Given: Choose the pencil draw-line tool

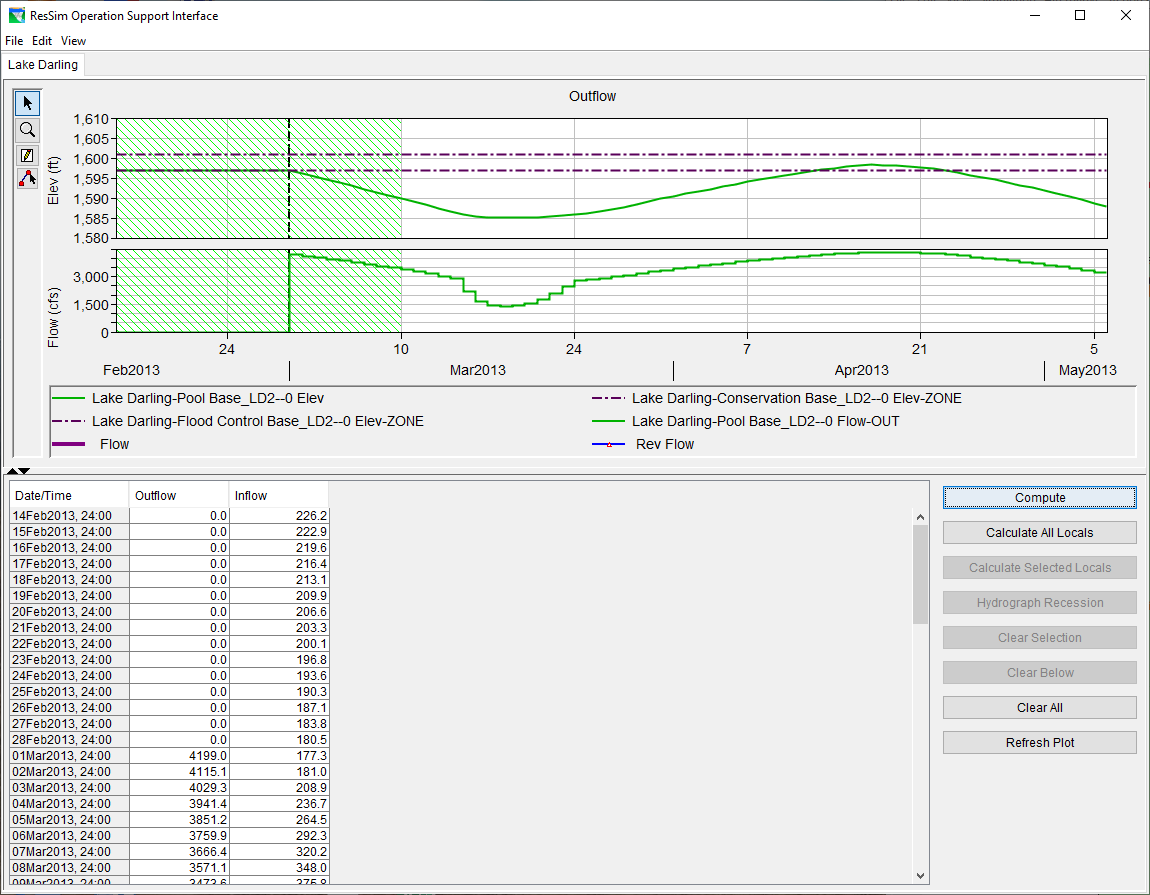Looking at the screenshot, I should tap(28, 155).
